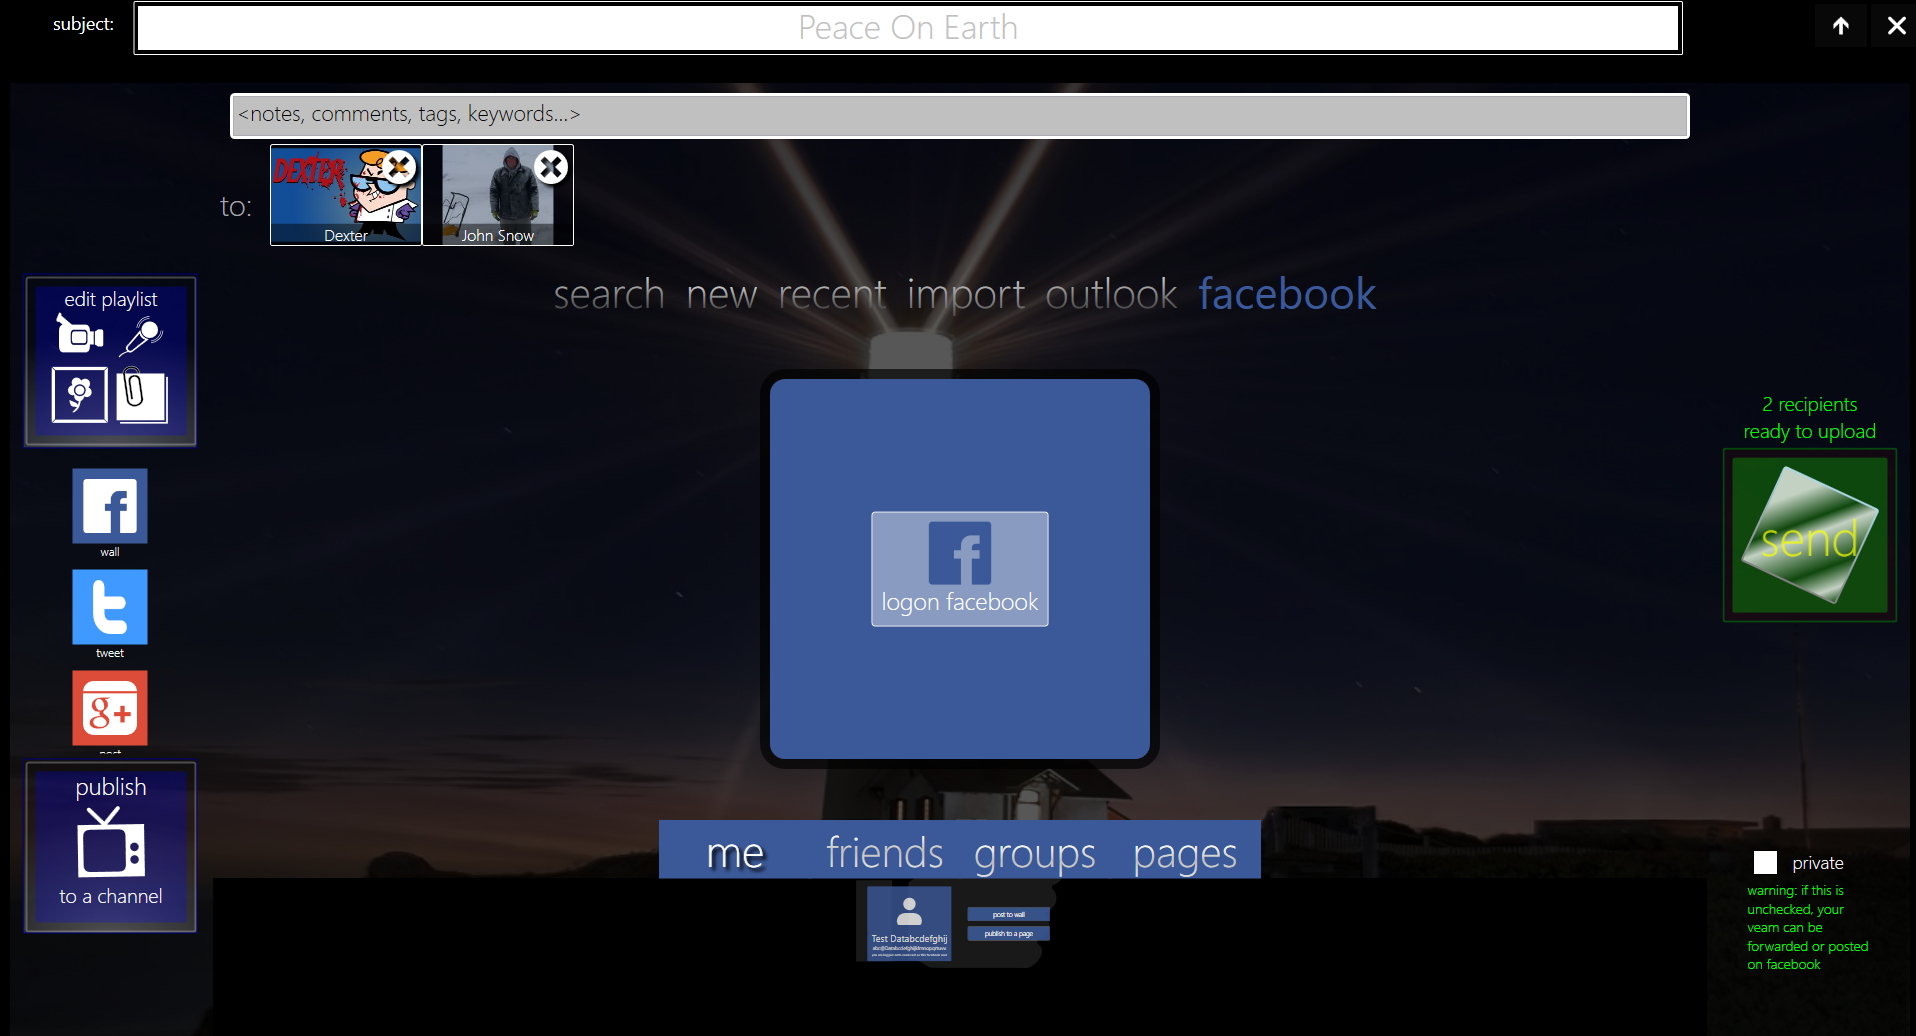1916x1036 pixels.
Task: Click the flower photo icon in edit playlist
Action: coord(80,395)
